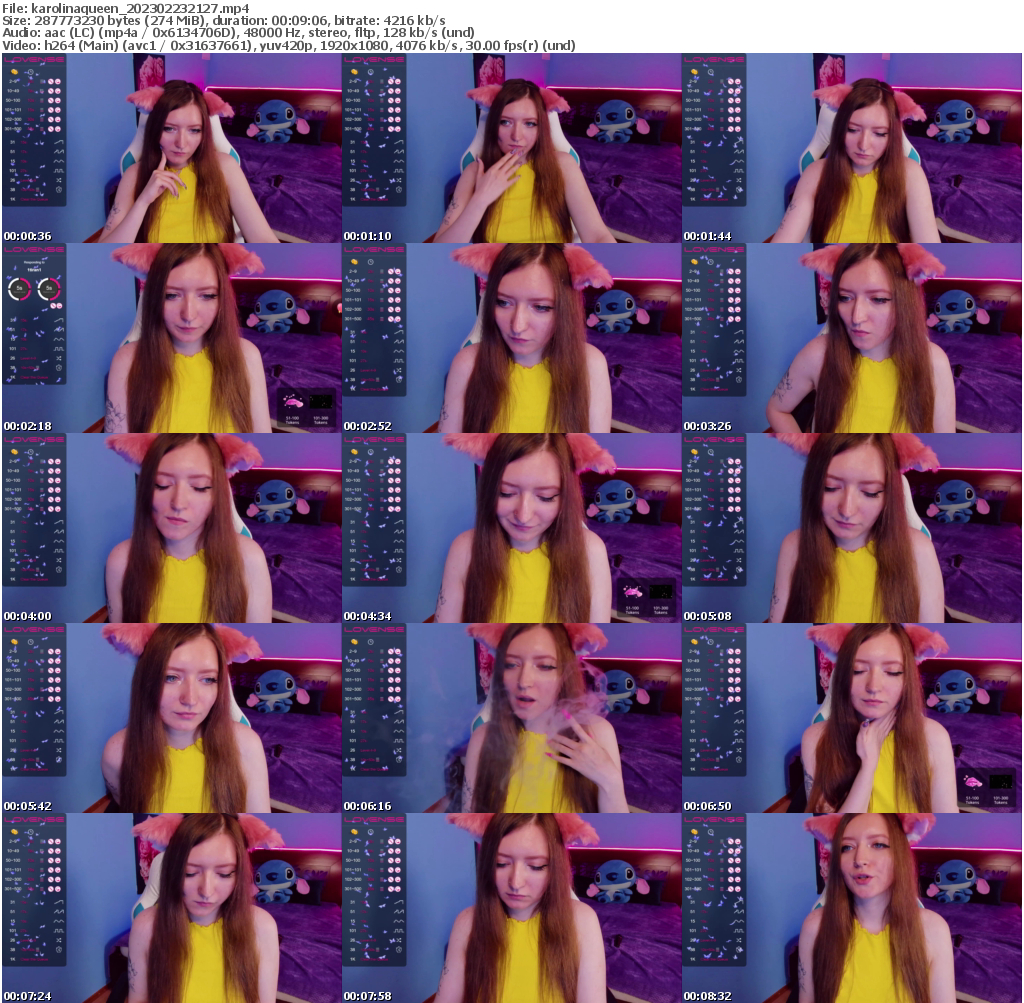Select the coin icon atop the tip menu
The height and width of the screenshot is (1003, 1024).
pyautogui.click(x=14, y=72)
